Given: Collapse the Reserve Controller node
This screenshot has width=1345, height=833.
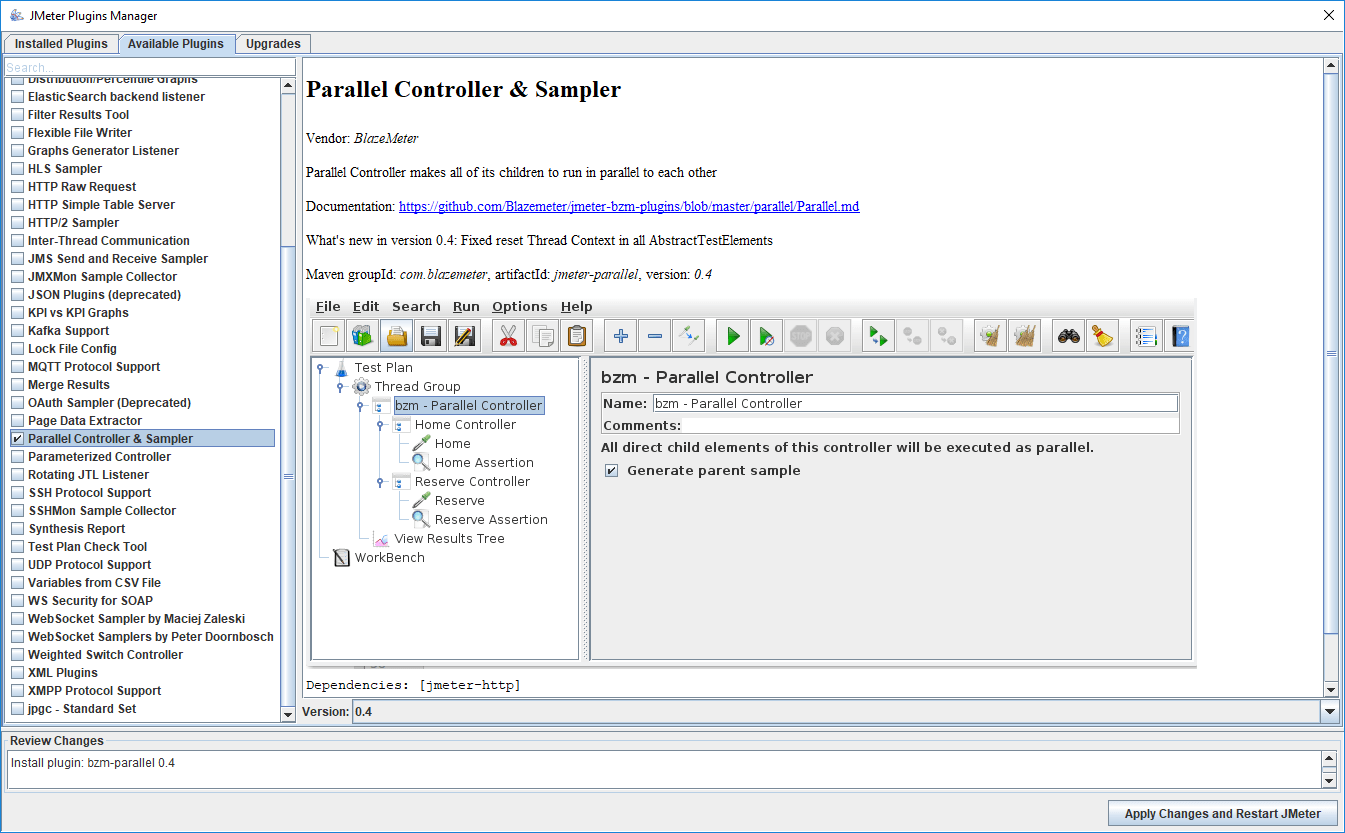Looking at the screenshot, I should click(379, 481).
